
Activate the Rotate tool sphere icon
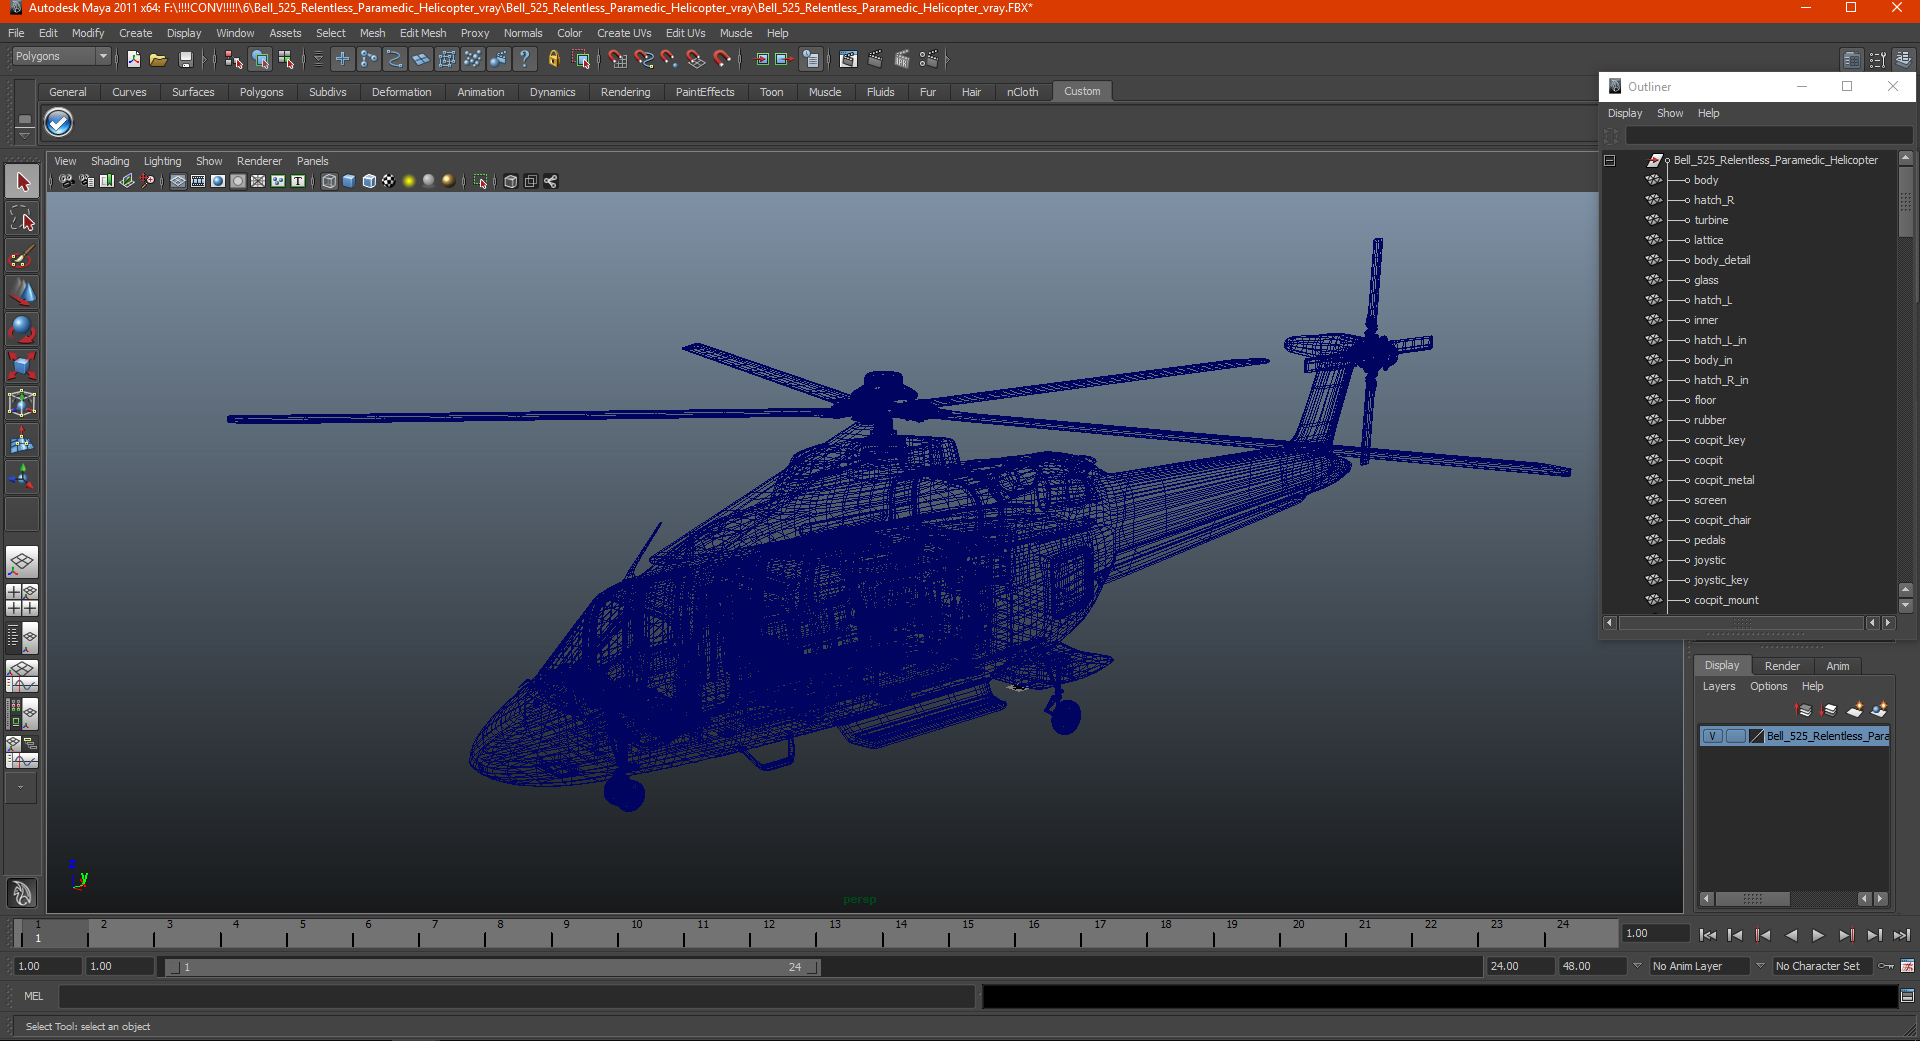(22, 329)
